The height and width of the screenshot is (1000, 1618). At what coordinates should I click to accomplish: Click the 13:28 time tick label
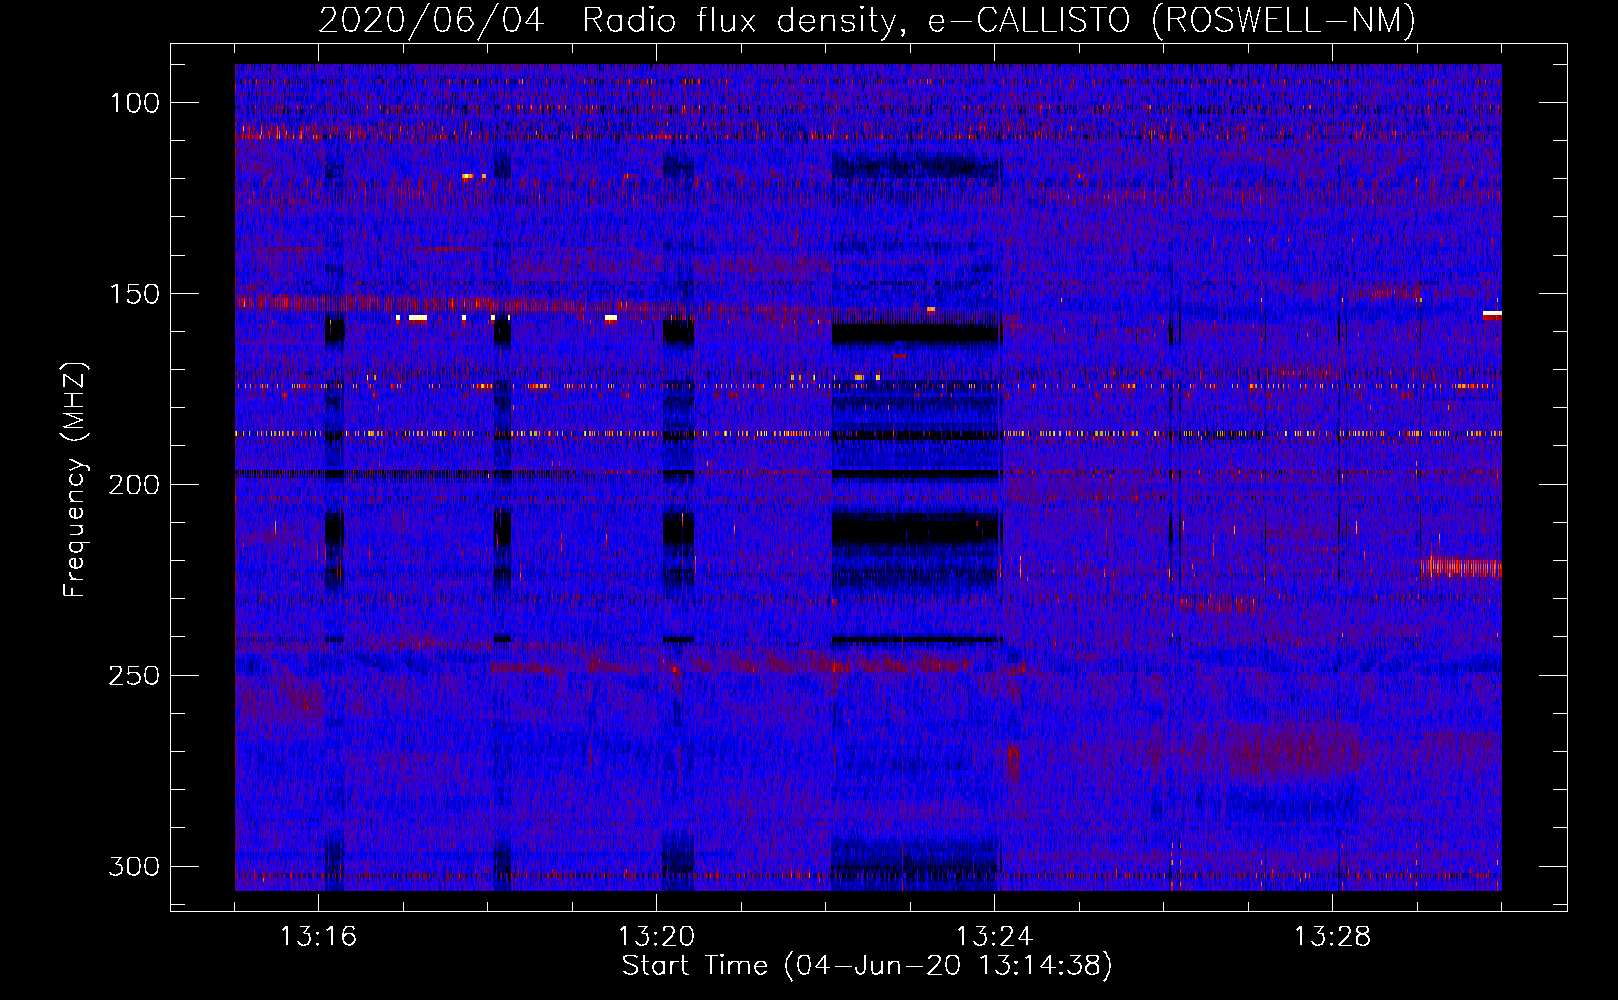1332,937
